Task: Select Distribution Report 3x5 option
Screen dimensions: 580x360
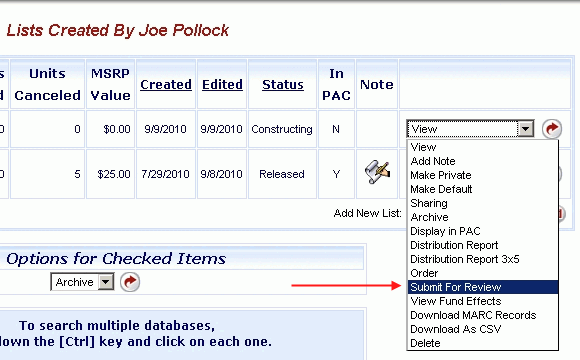Action: [483, 259]
